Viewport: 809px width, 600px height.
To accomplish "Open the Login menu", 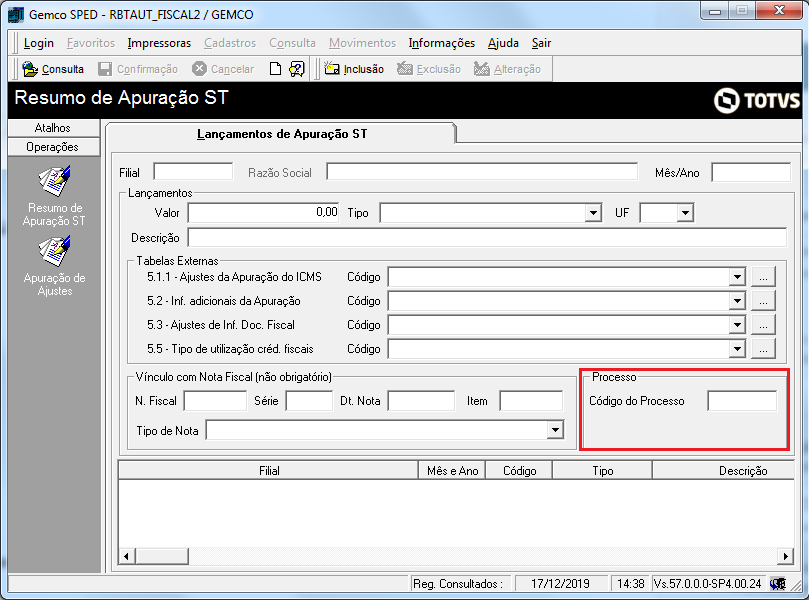I will pos(39,43).
